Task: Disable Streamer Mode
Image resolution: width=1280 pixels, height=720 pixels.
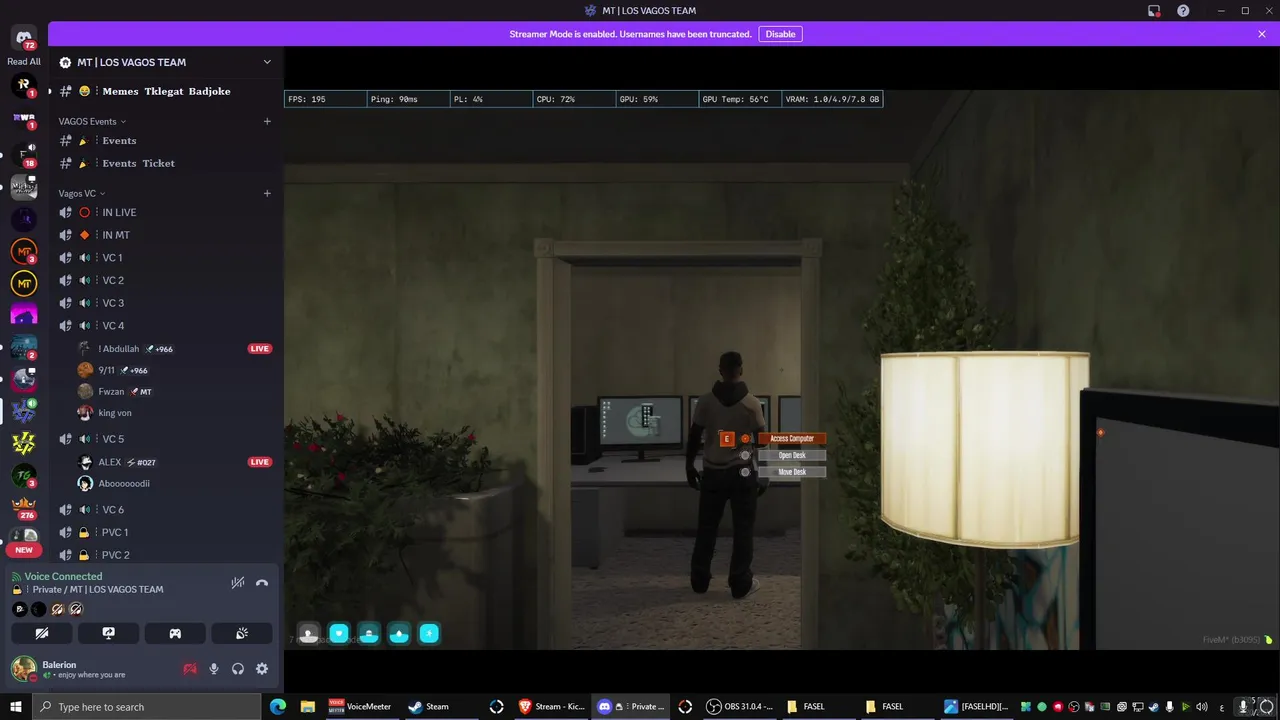Action: [780, 34]
